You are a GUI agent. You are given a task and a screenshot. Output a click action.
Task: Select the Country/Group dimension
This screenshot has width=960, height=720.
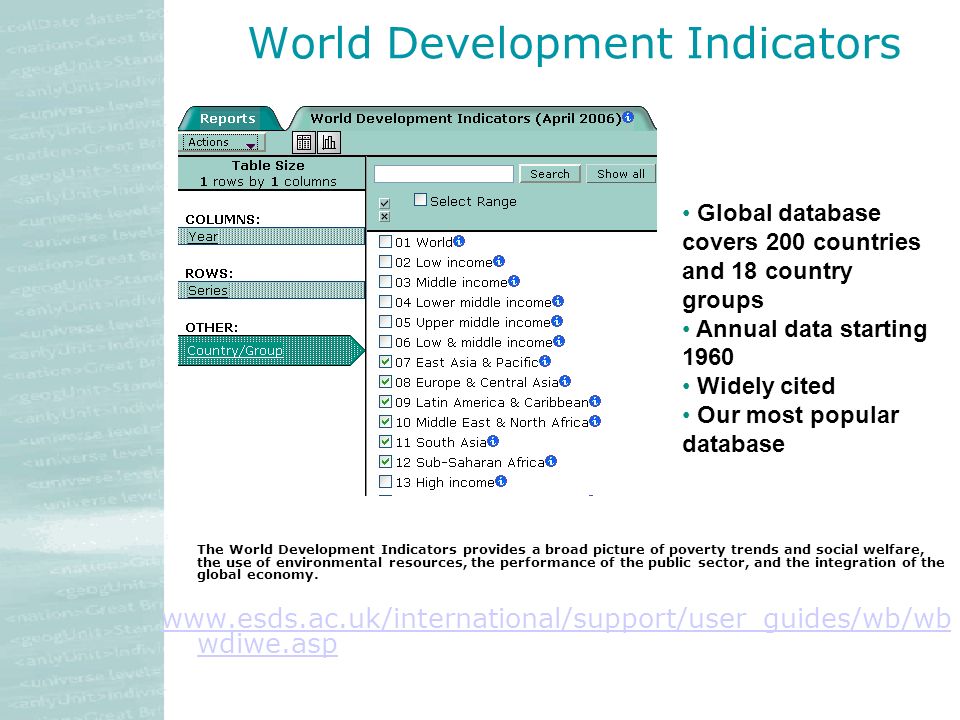coord(270,351)
